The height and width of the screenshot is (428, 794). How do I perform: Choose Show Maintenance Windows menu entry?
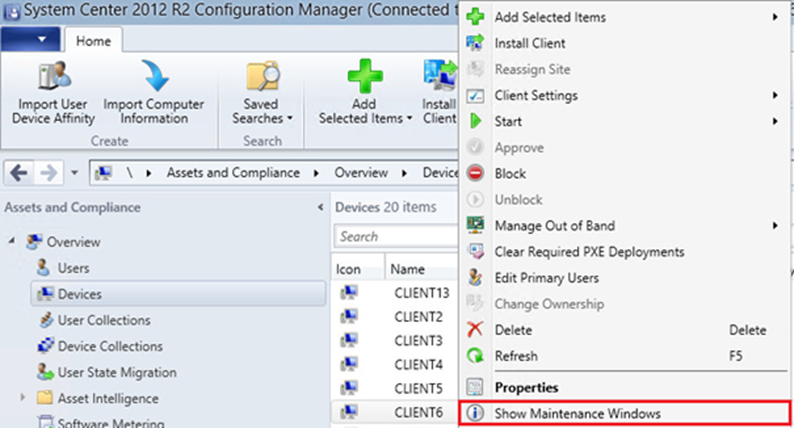(x=625, y=413)
